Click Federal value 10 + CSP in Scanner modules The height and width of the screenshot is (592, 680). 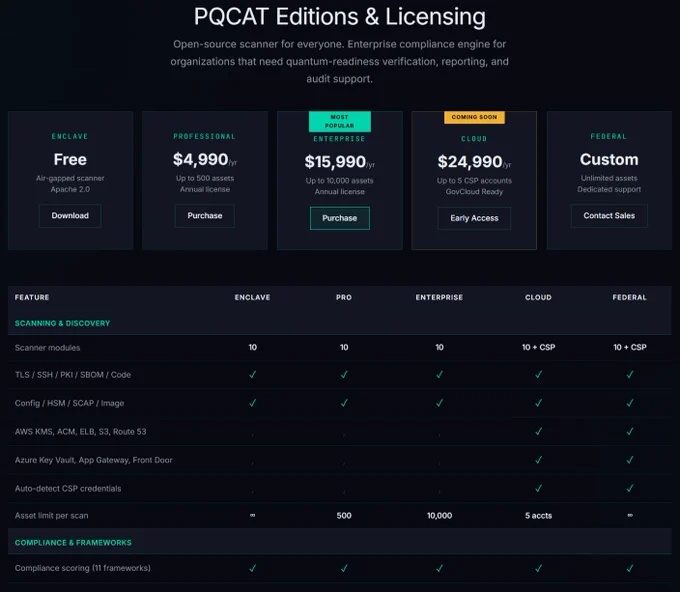pyautogui.click(x=630, y=347)
